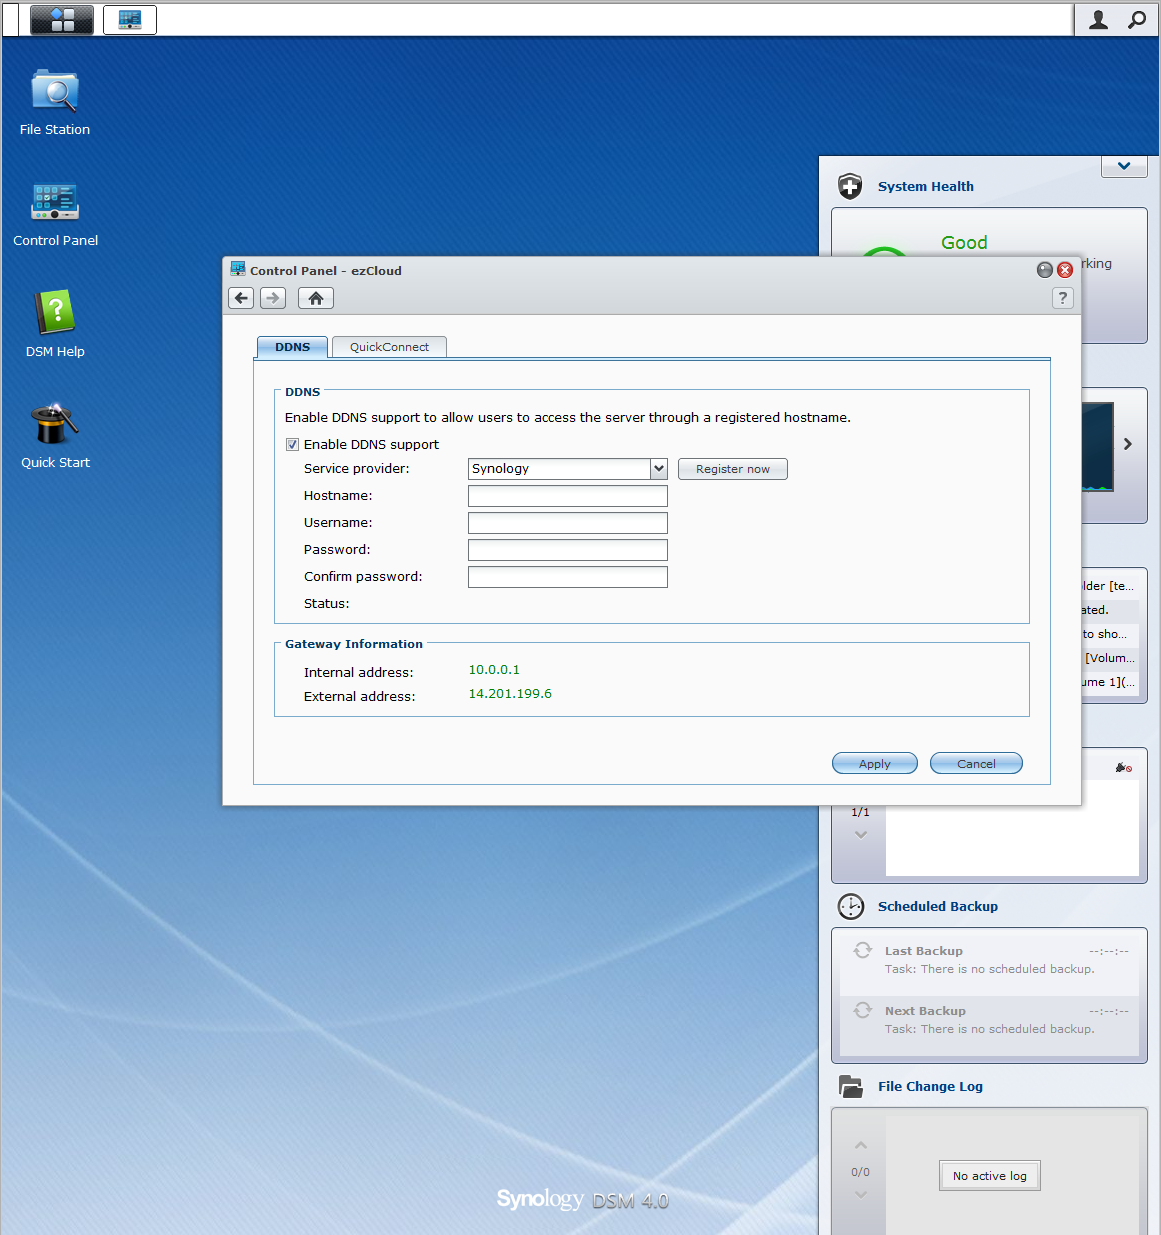Go forward in Control Panel window
The height and width of the screenshot is (1235, 1161).
click(273, 298)
